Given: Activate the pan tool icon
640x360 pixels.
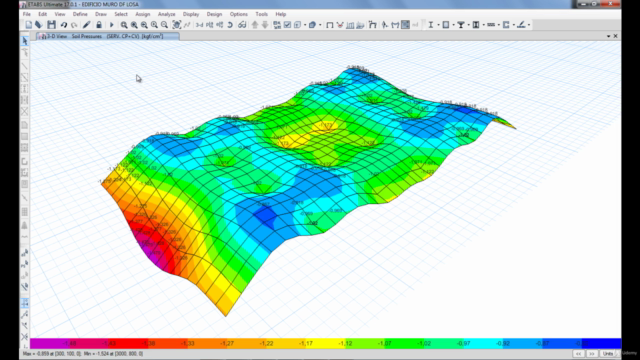Looking at the screenshot, I should (176, 25).
